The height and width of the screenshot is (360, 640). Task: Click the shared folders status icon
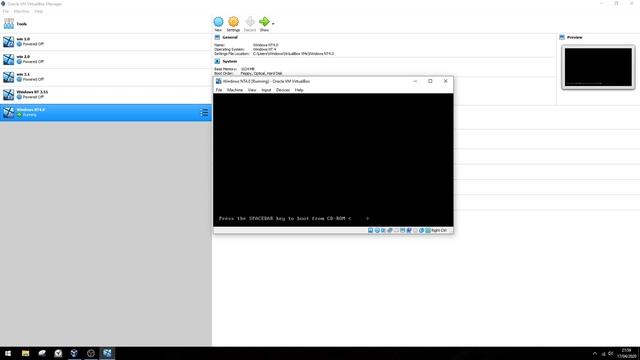[402, 231]
